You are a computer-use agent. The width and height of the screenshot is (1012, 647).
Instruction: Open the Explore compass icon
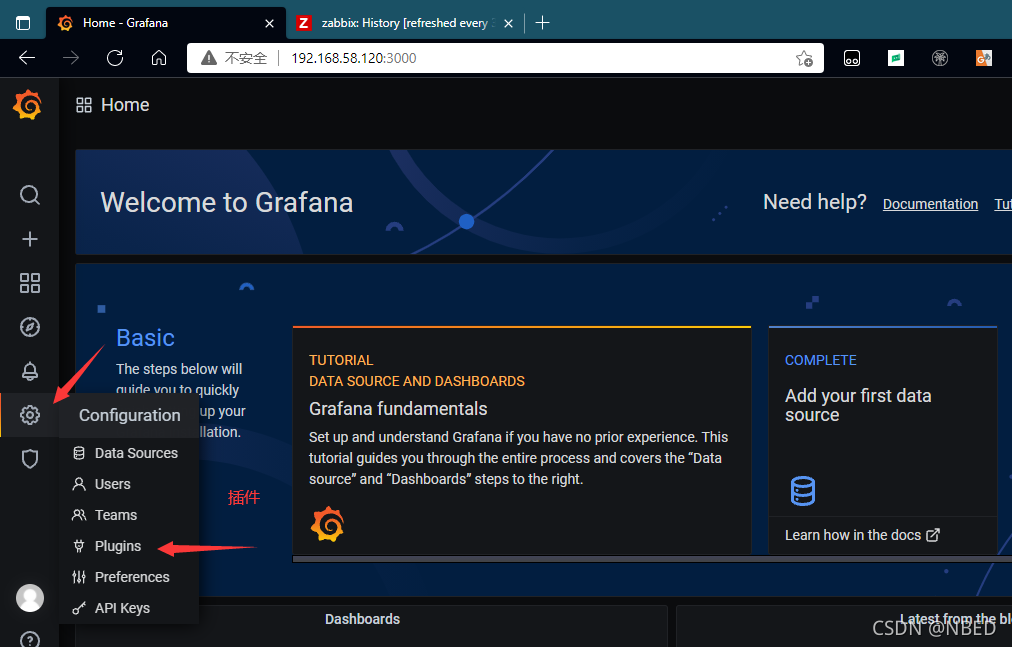(x=30, y=327)
